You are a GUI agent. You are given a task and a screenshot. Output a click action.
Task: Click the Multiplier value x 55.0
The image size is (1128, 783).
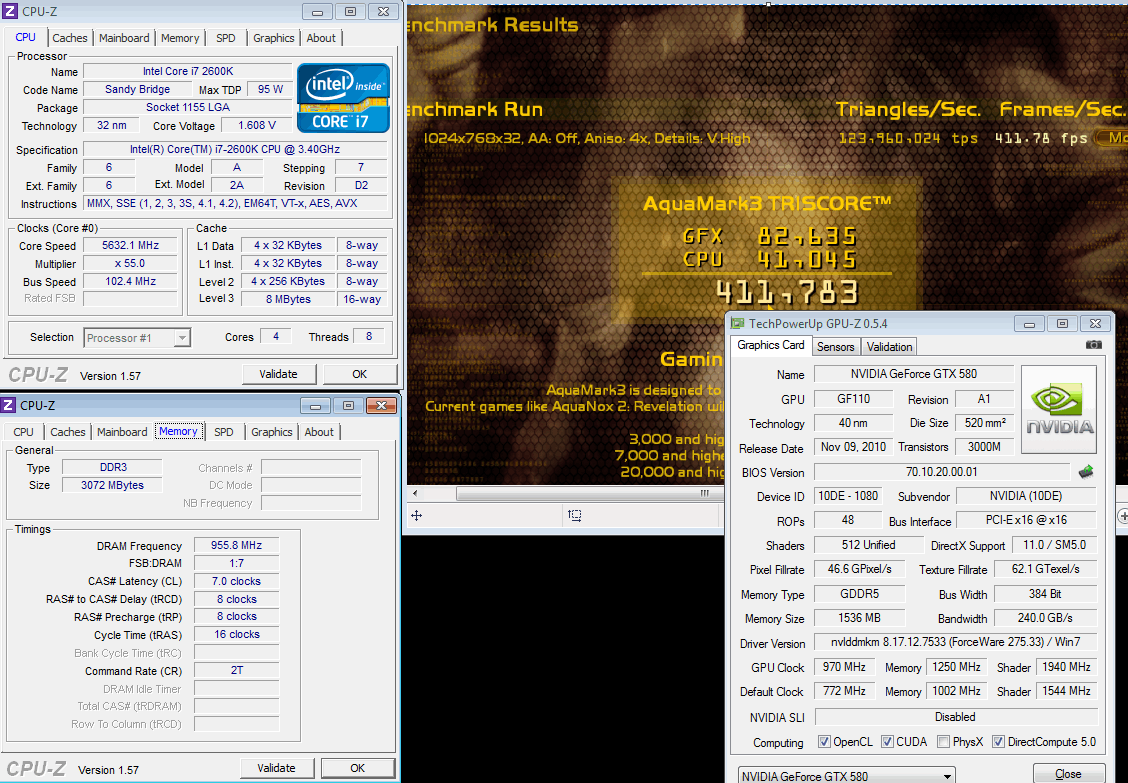[x=130, y=263]
